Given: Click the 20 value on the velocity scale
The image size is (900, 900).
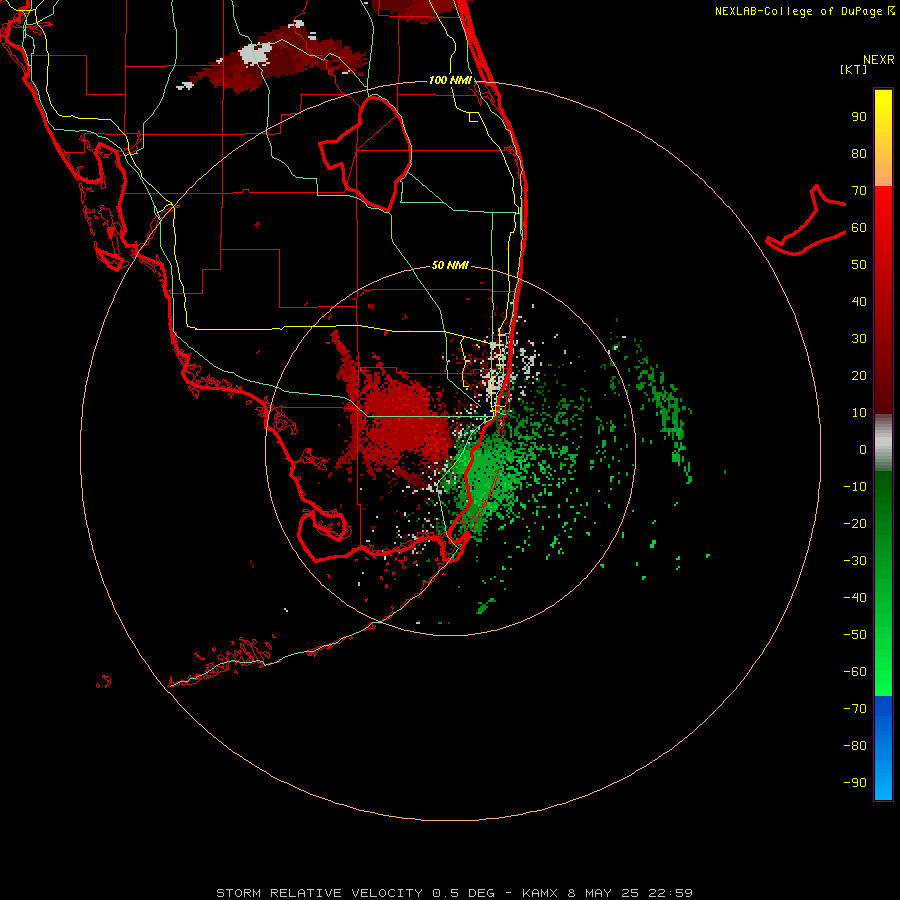Looking at the screenshot, I should 859,375.
